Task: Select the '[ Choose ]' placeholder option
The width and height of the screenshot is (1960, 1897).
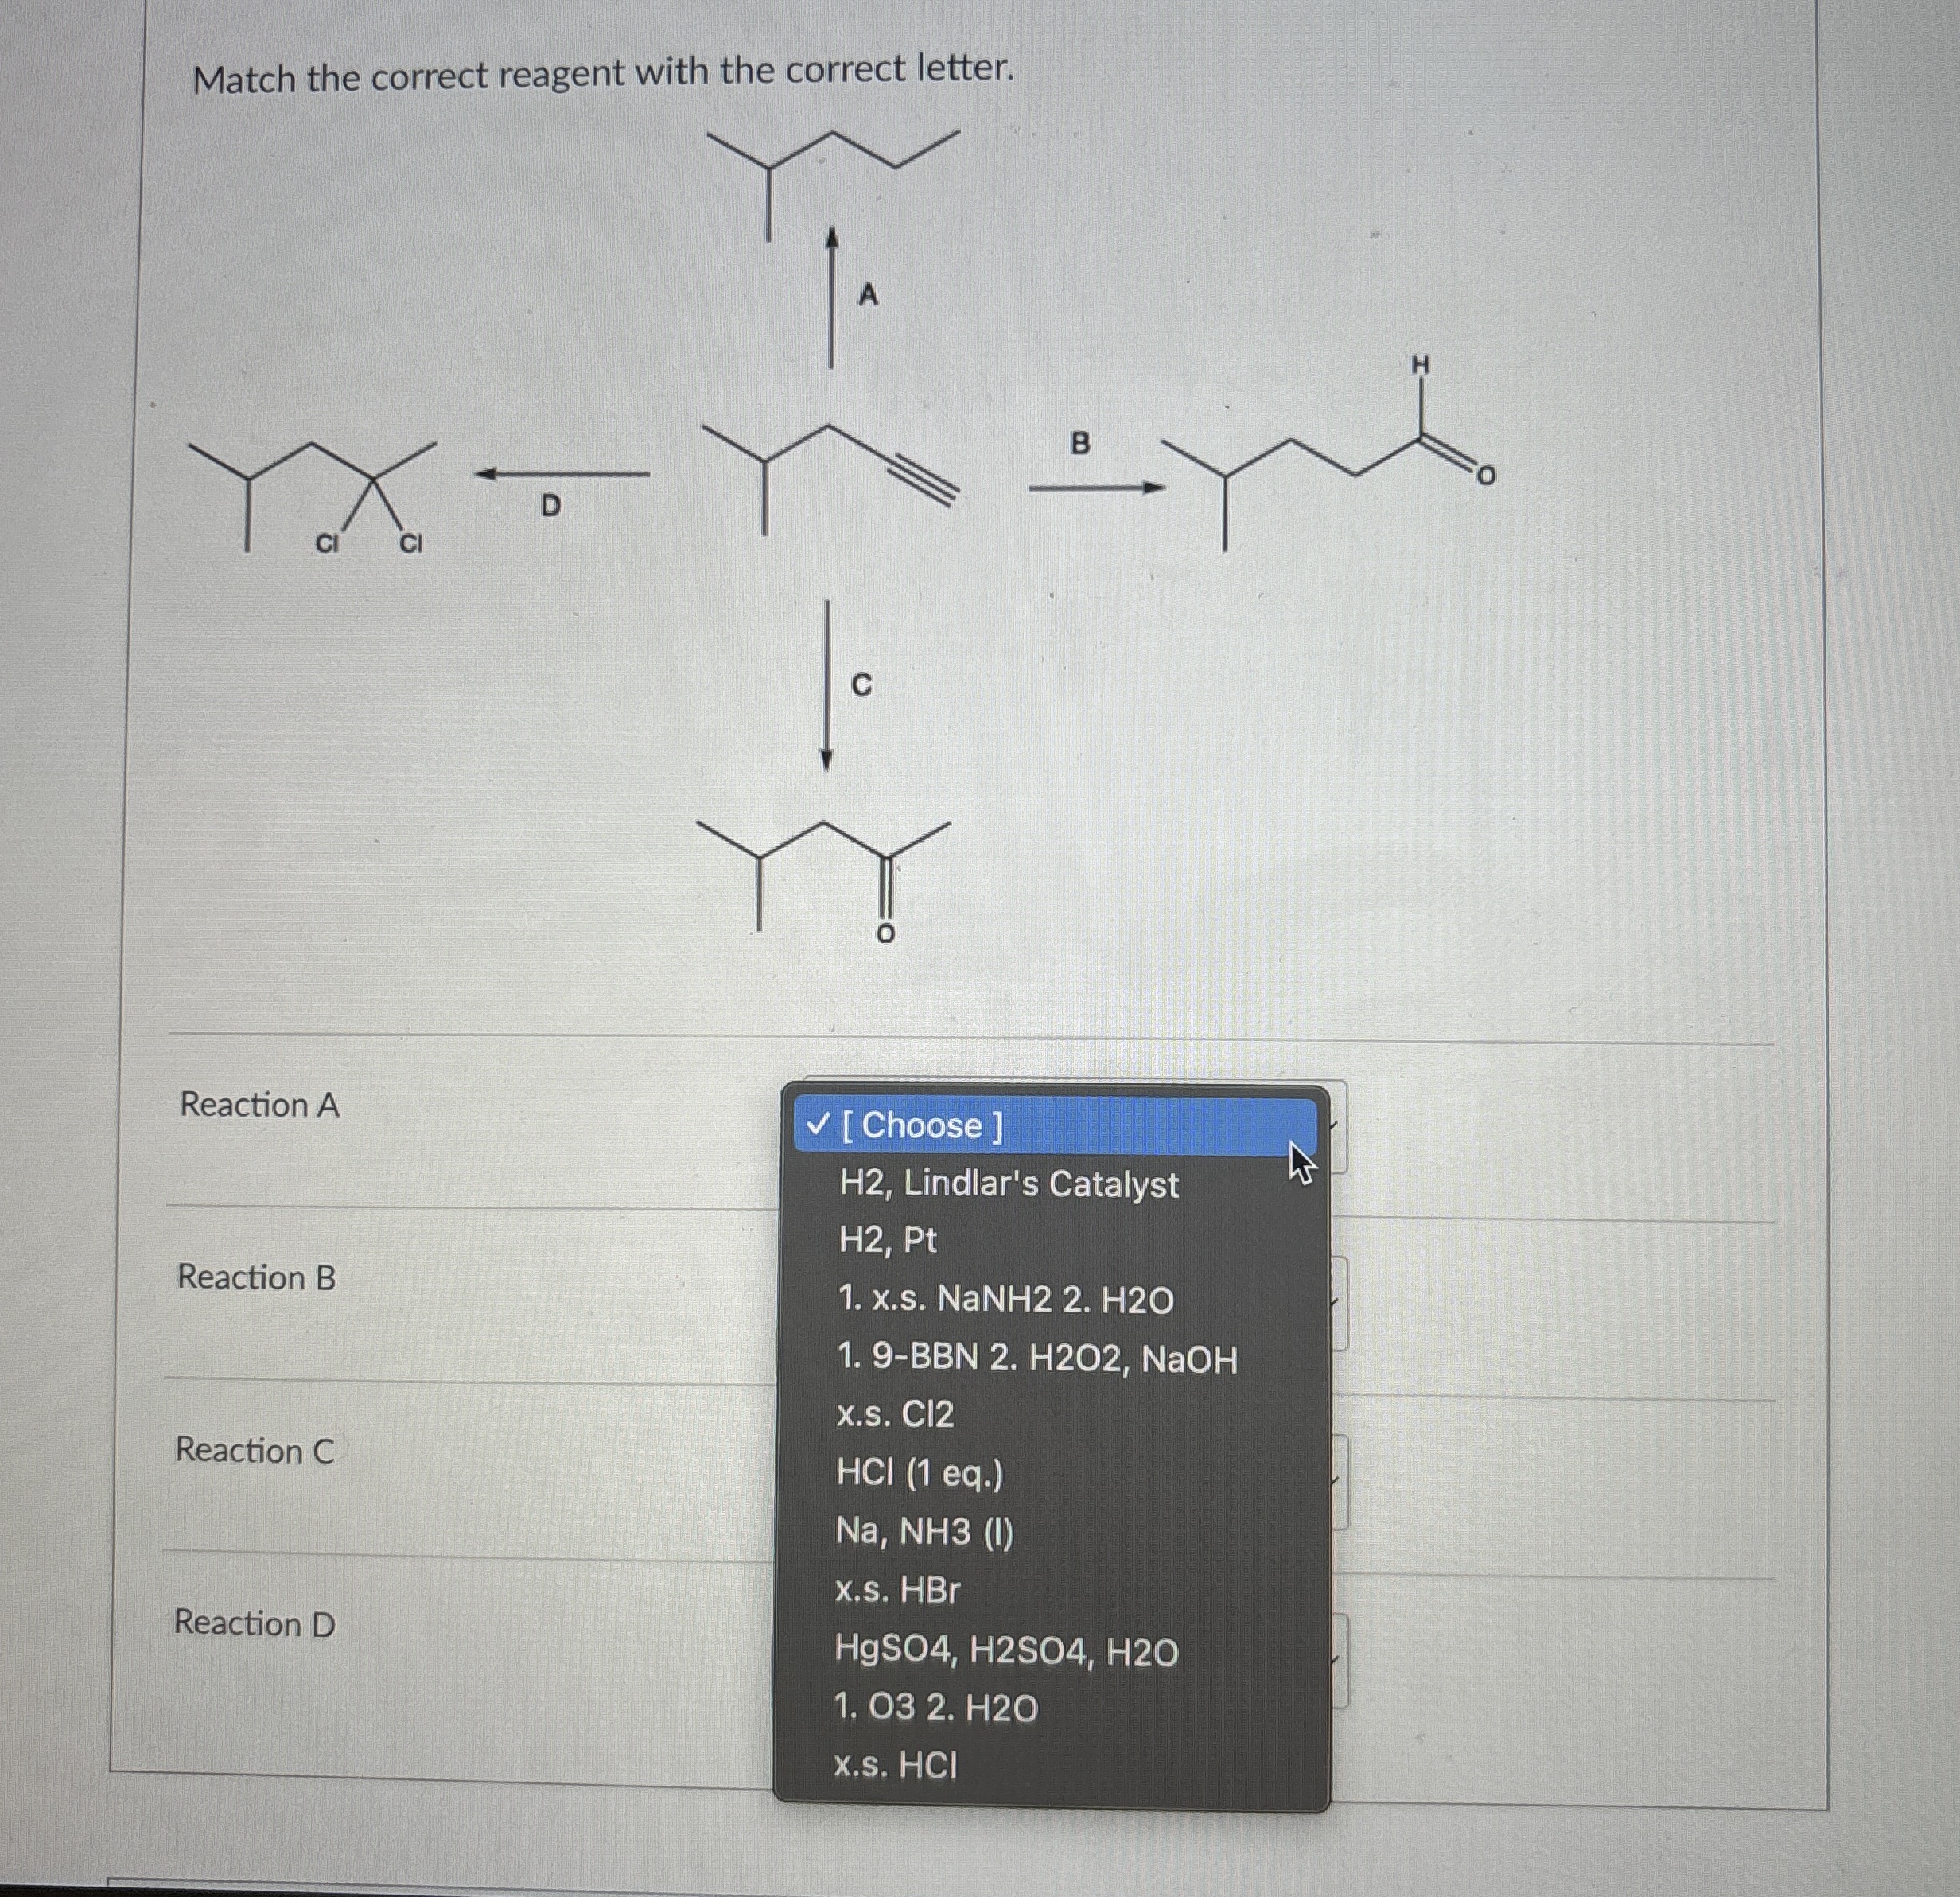Action: [1055, 1126]
